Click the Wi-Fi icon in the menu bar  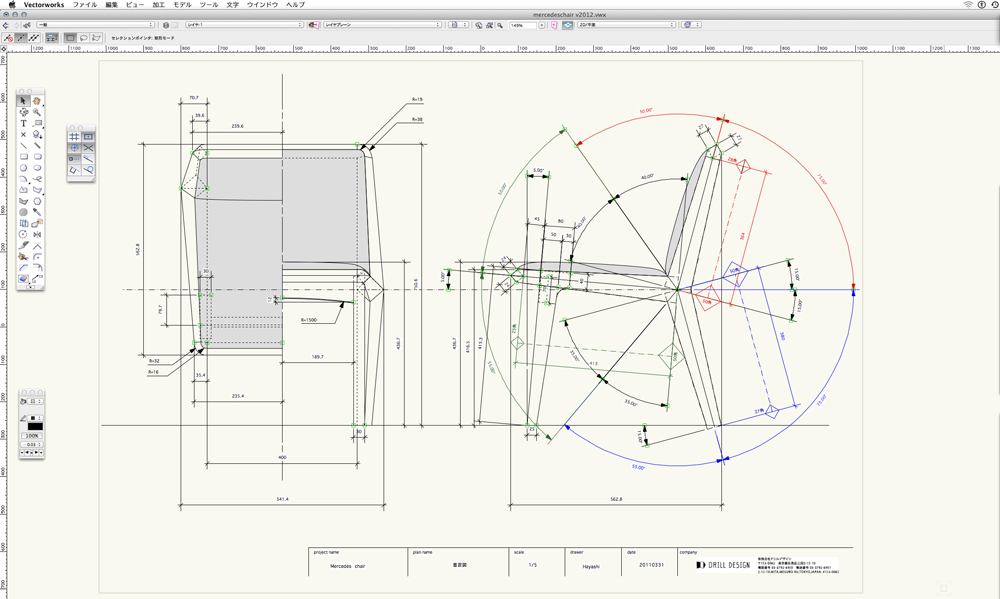[x=968, y=5]
